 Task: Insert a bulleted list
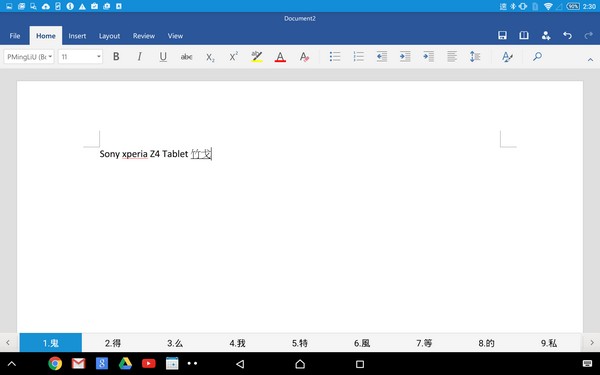click(335, 57)
